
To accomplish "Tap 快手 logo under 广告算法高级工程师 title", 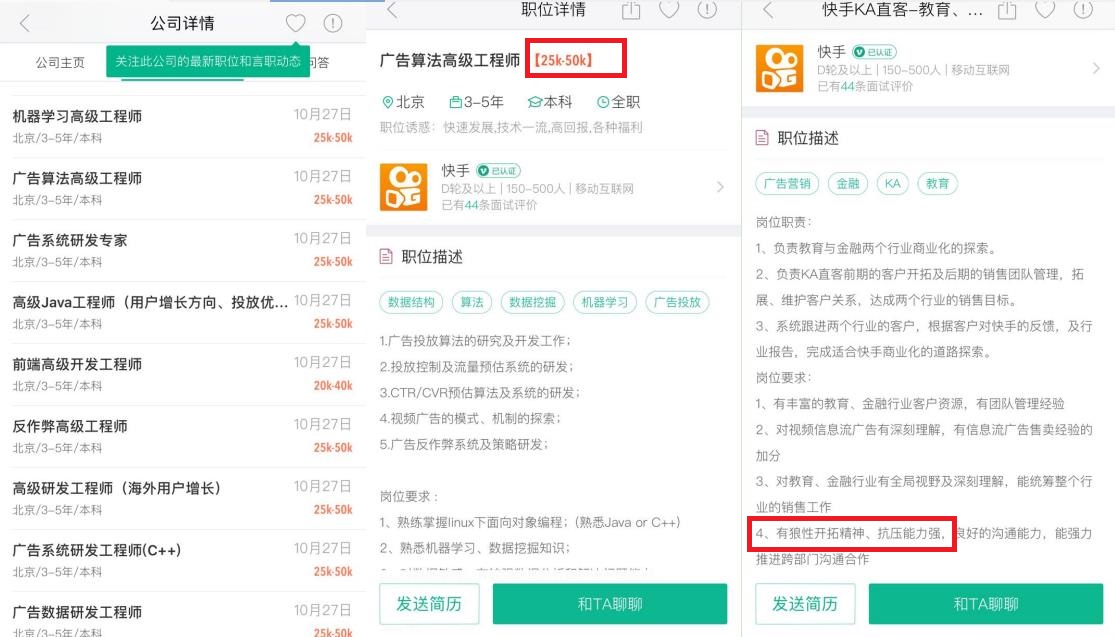I will click(404, 187).
